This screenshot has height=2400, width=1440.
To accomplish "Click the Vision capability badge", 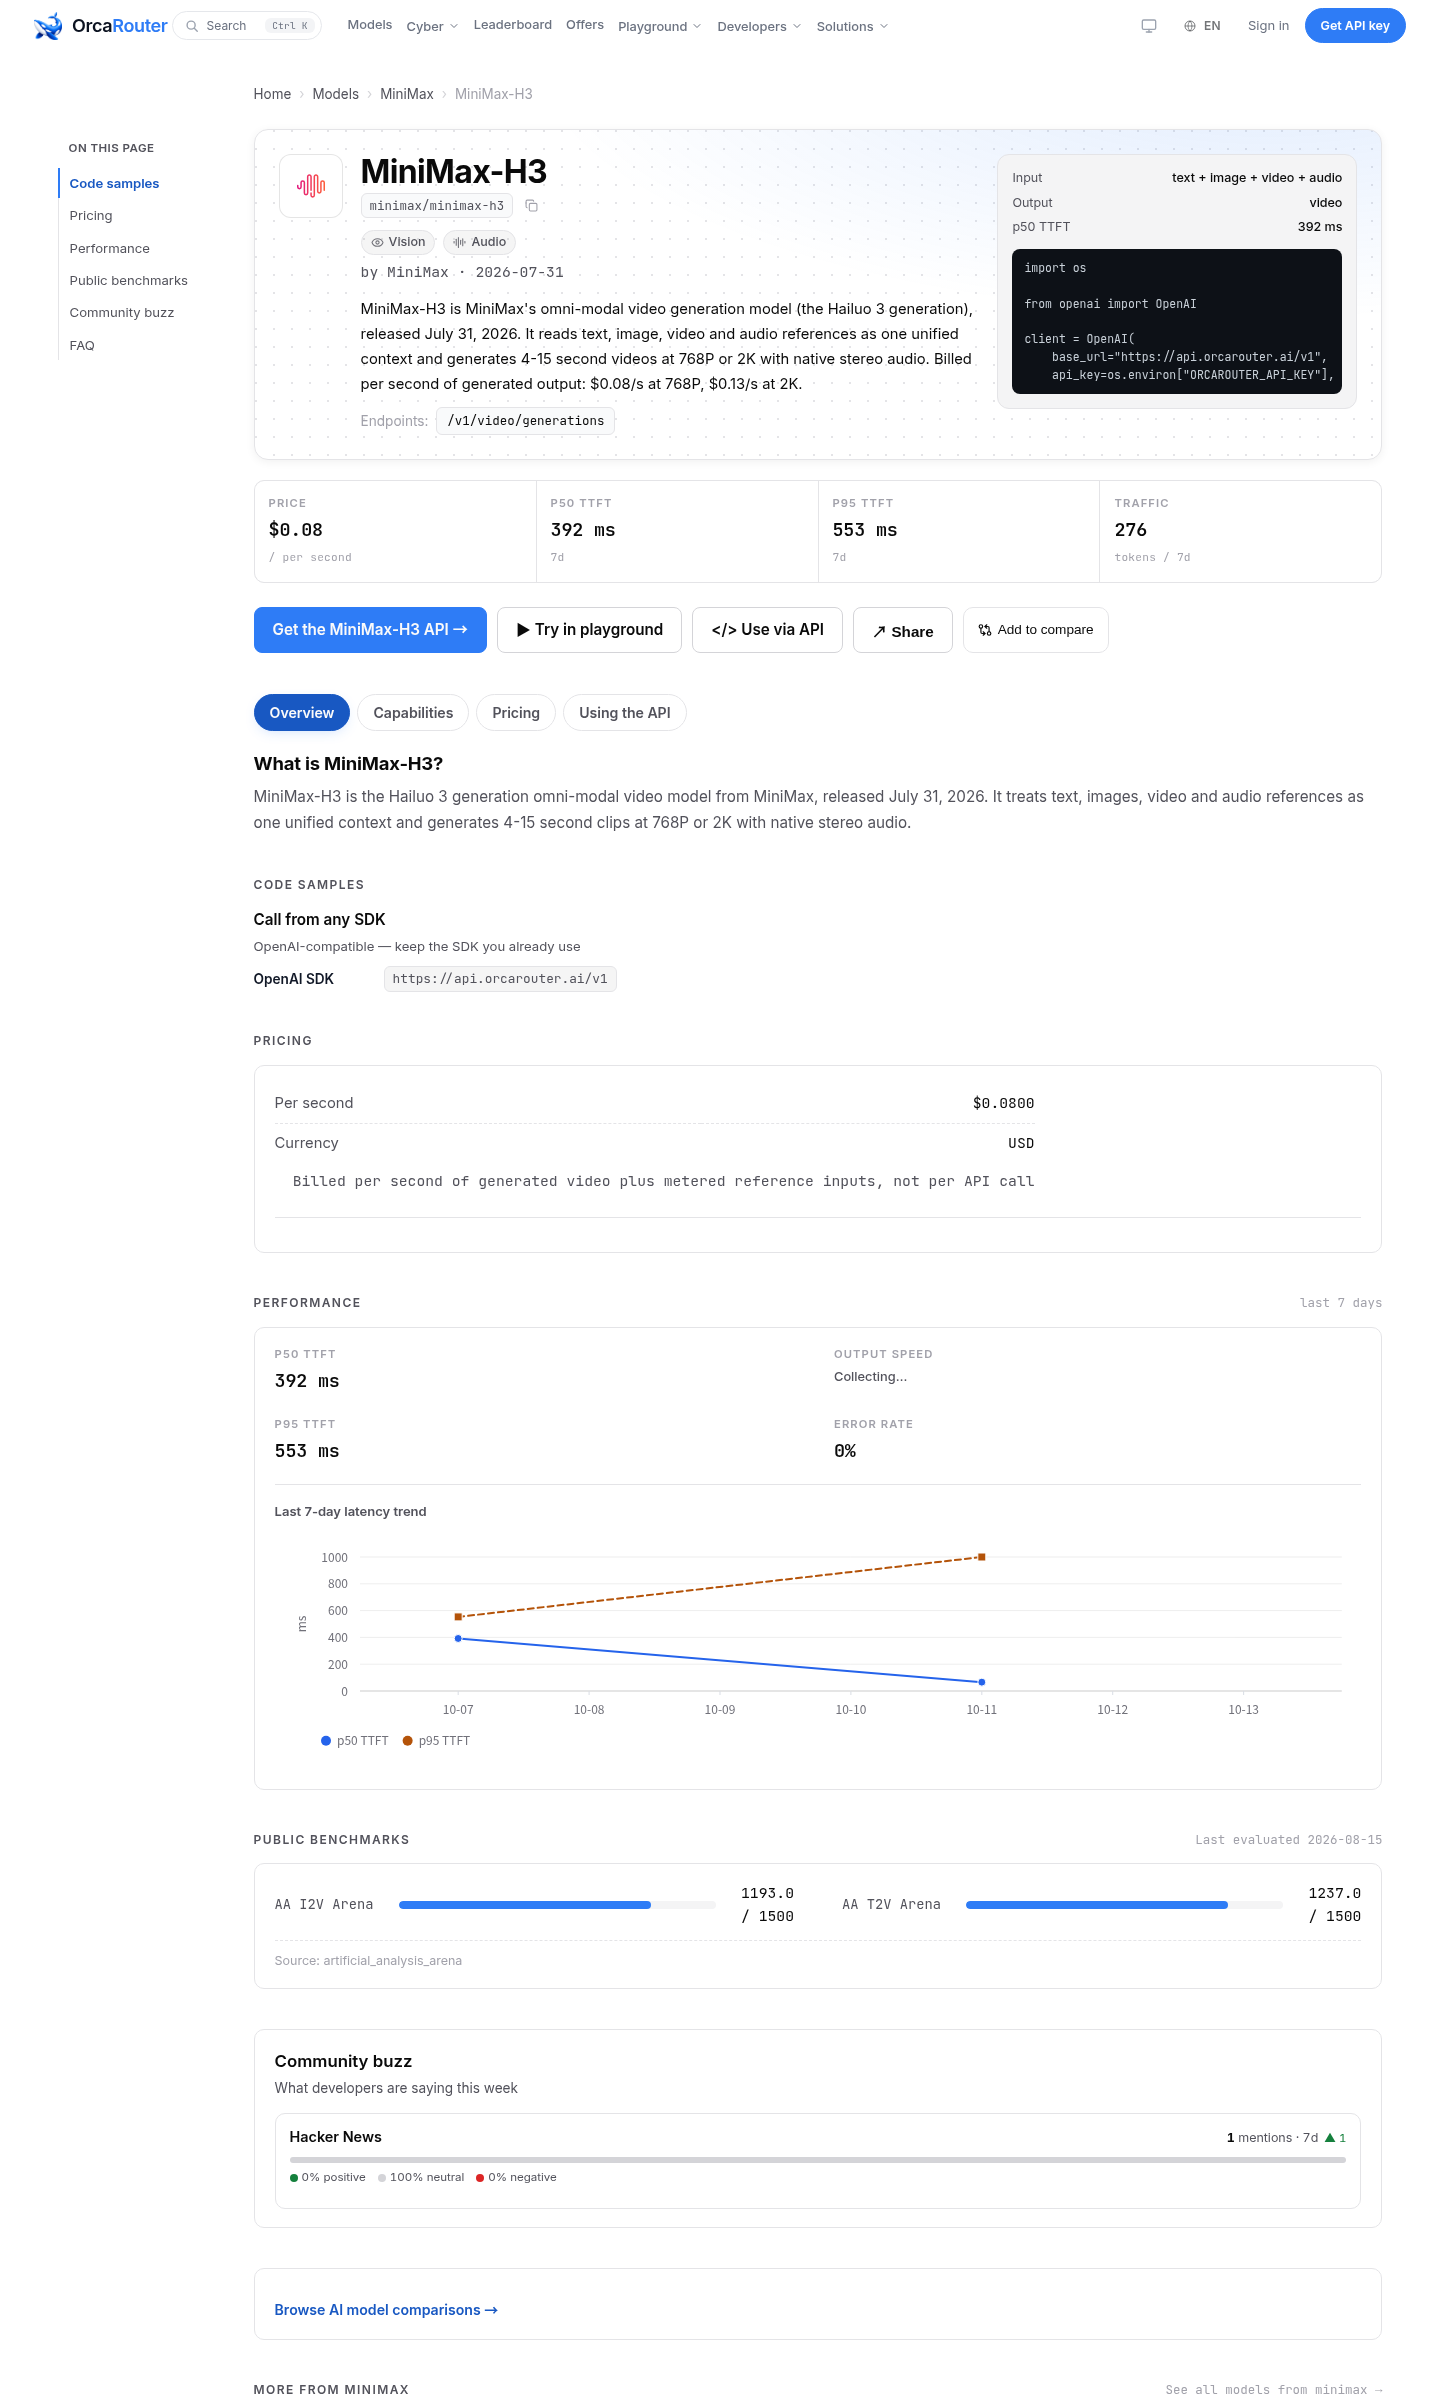I will (398, 242).
